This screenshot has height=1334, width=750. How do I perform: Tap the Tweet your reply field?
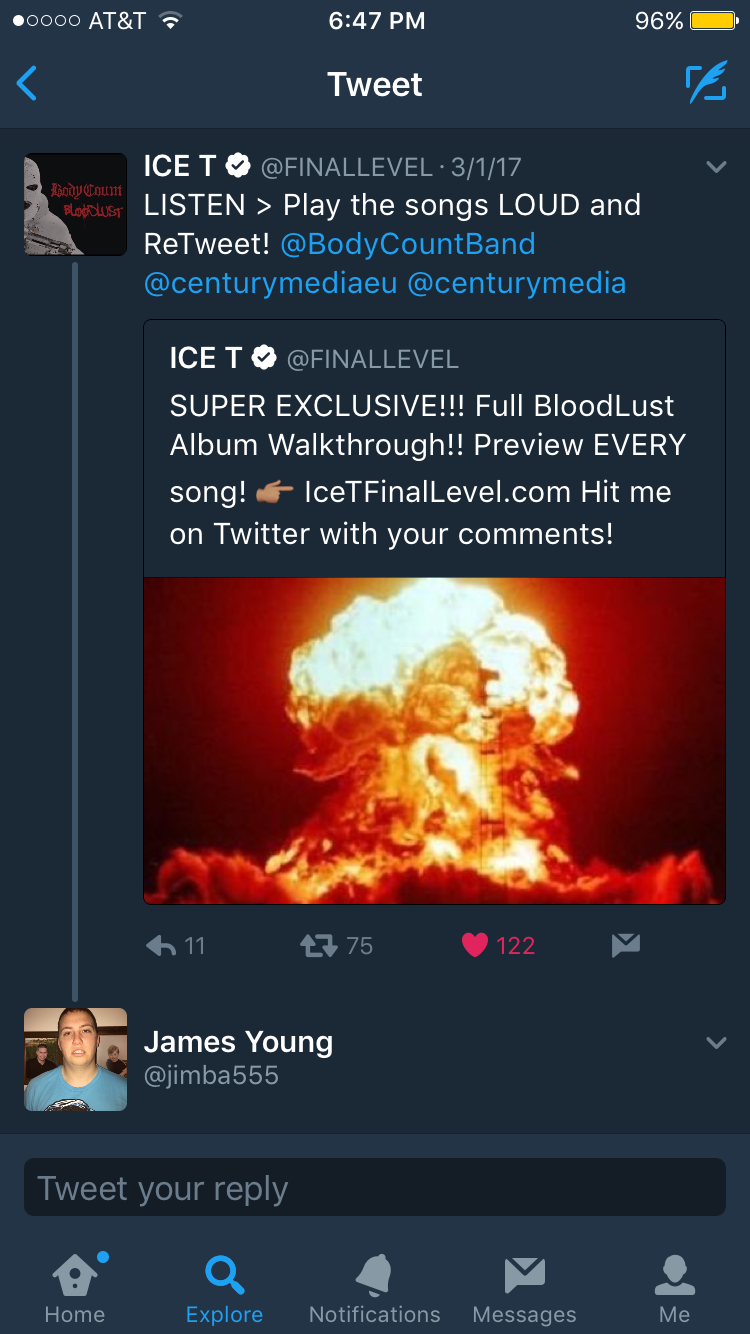point(374,1188)
